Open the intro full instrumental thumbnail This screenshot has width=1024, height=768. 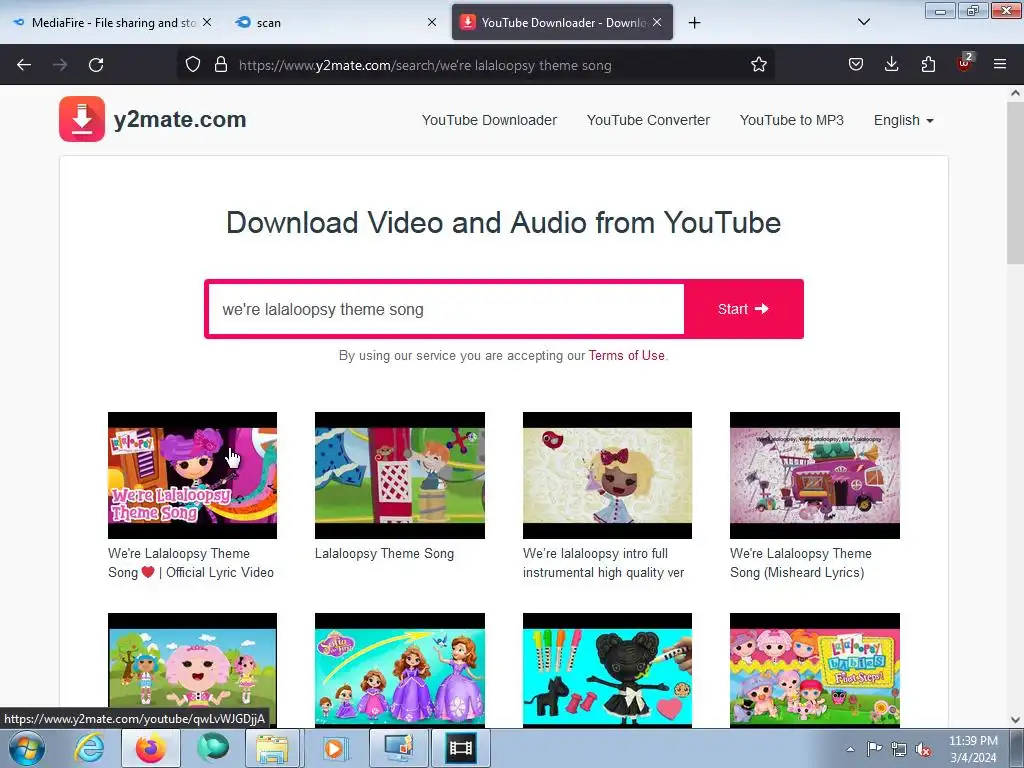607,475
